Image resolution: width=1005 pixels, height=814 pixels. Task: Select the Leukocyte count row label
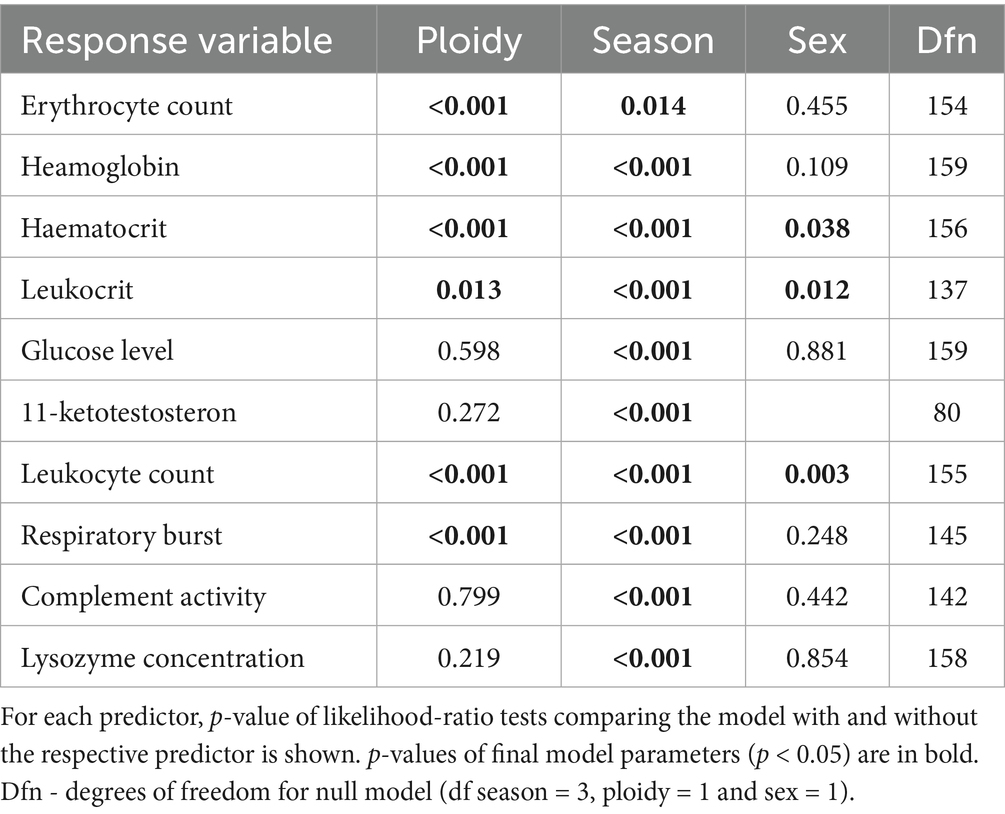point(117,474)
